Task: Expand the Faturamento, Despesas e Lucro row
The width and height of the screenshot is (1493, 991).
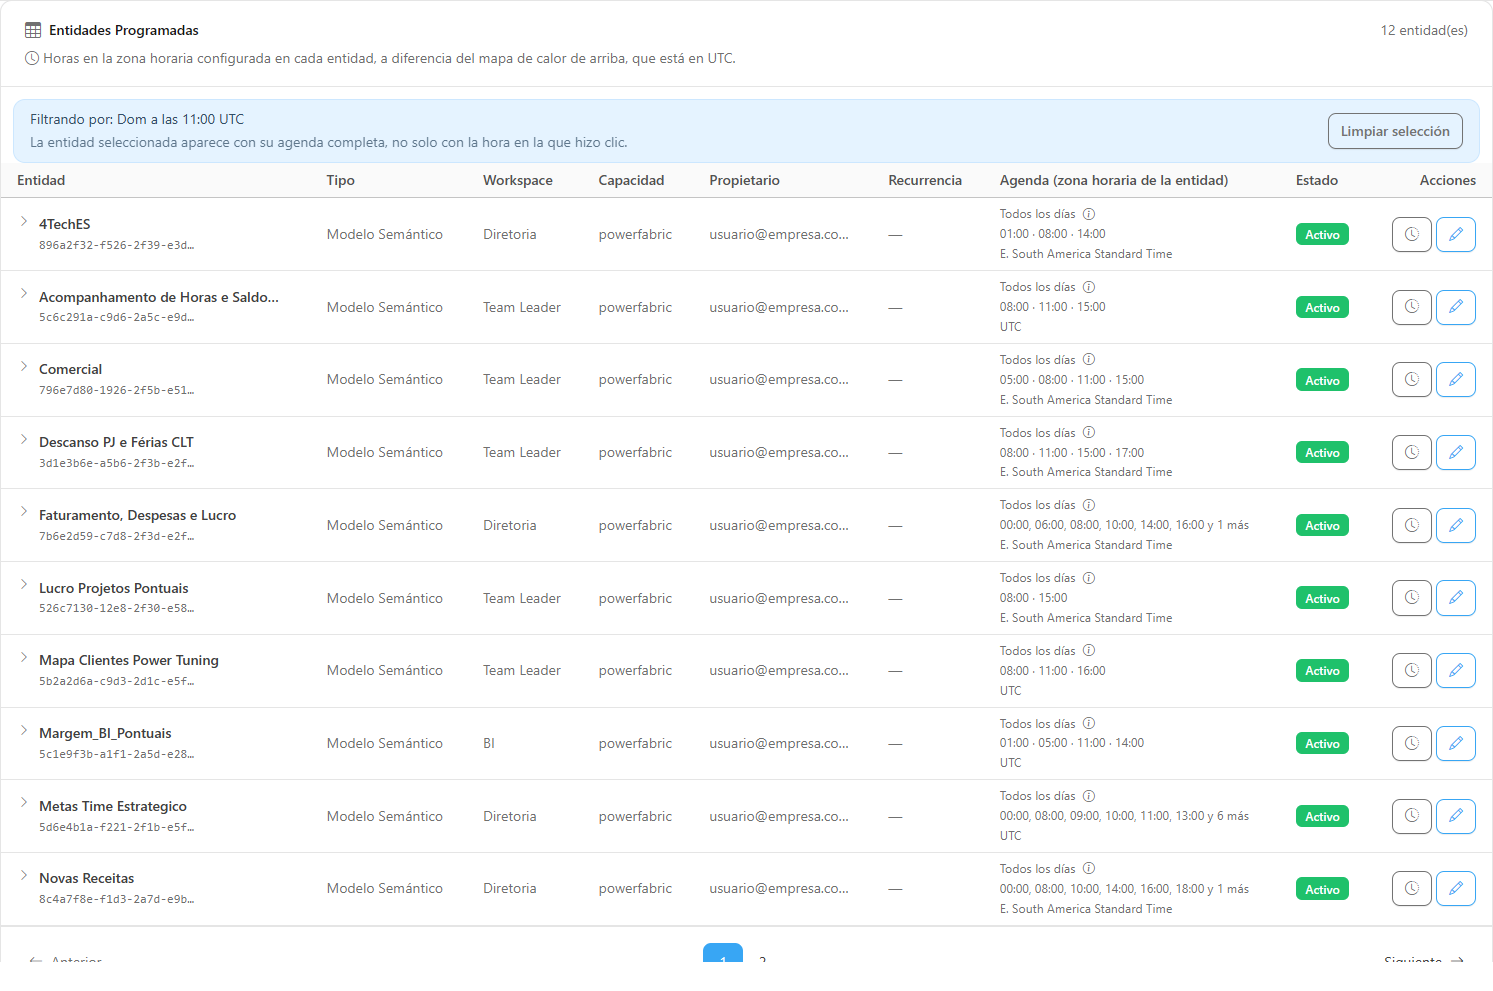Action: (x=24, y=512)
